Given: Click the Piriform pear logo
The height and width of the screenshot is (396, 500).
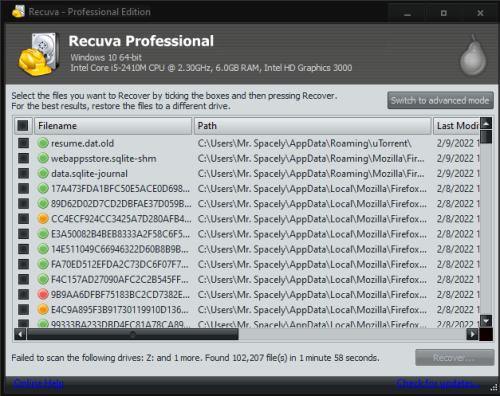Looking at the screenshot, I should click(x=473, y=55).
